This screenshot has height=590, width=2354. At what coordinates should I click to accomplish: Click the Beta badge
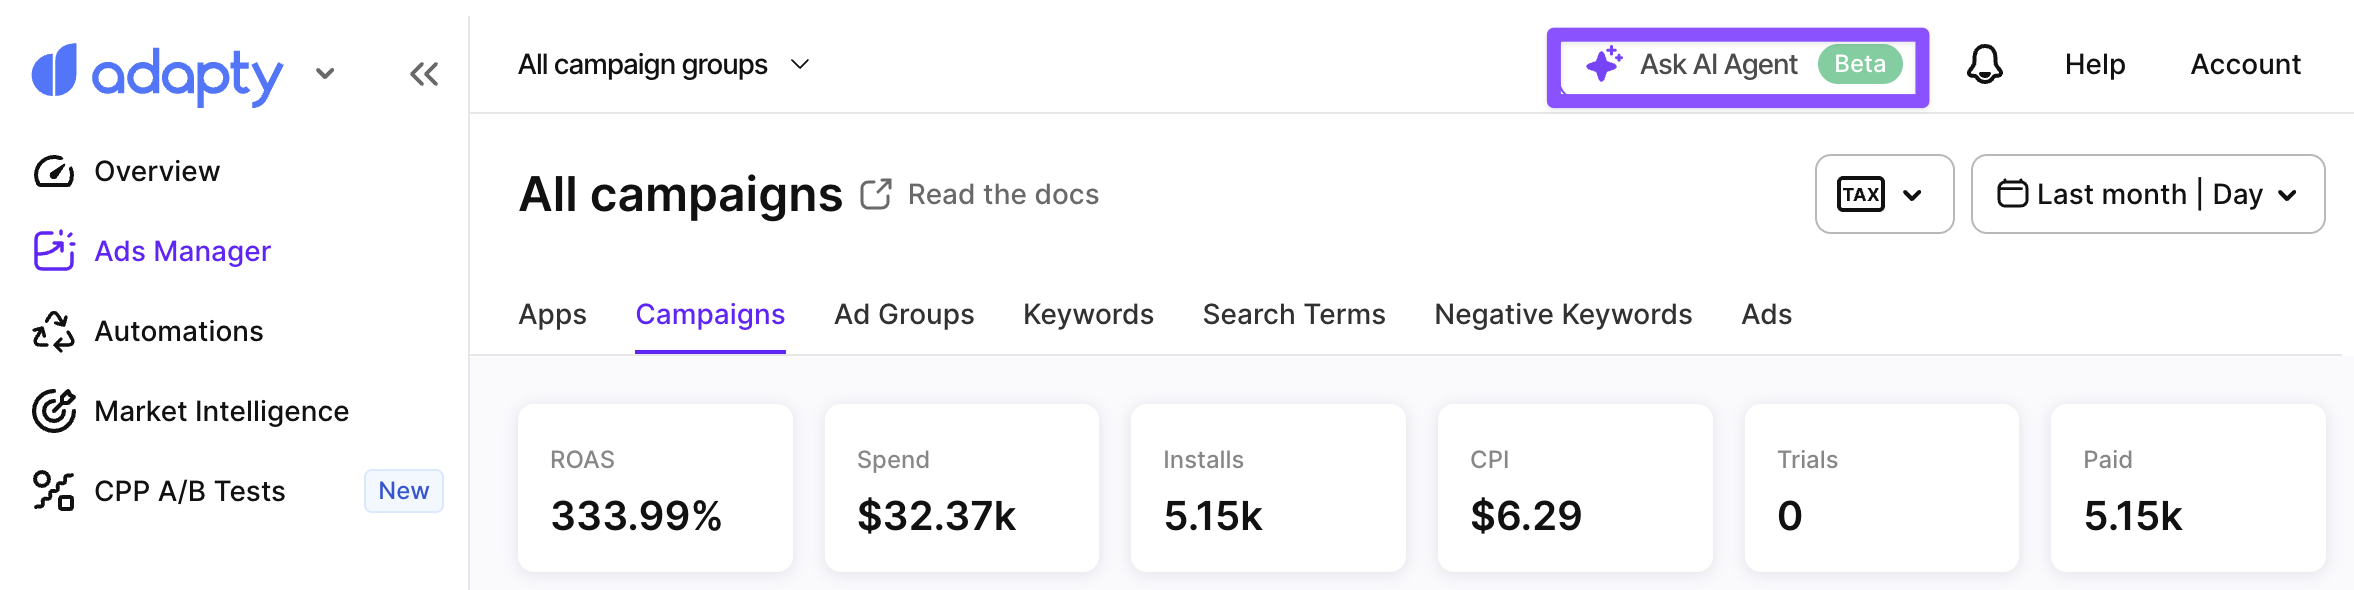1860,64
